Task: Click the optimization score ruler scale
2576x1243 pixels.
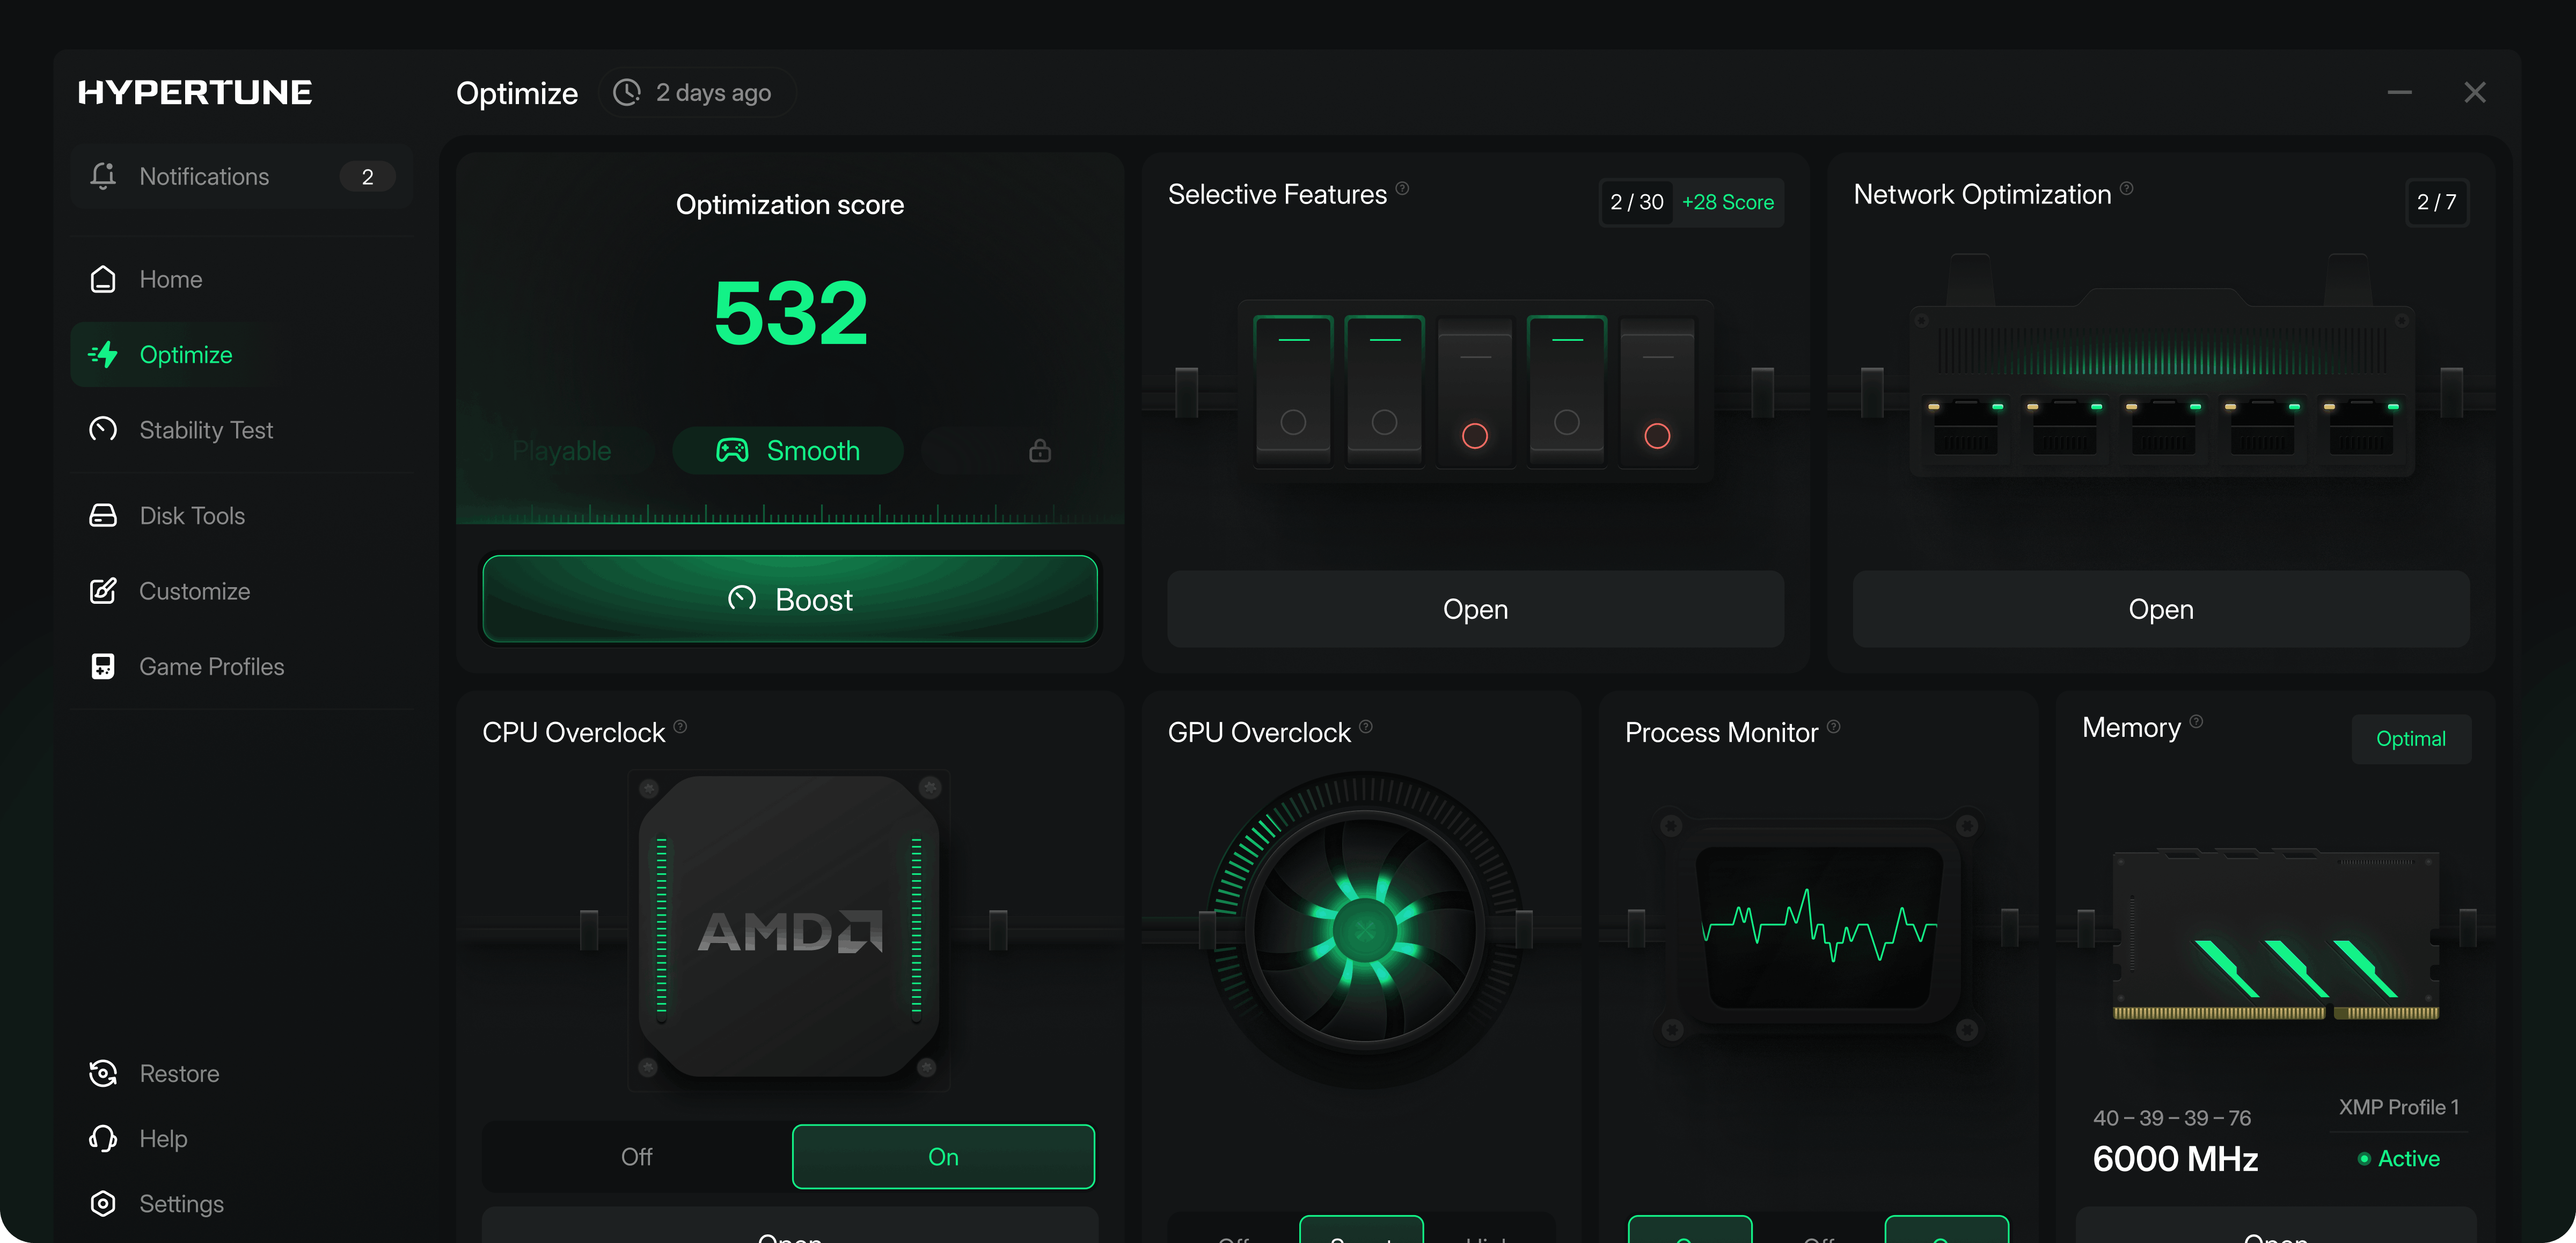Action: (x=790, y=513)
